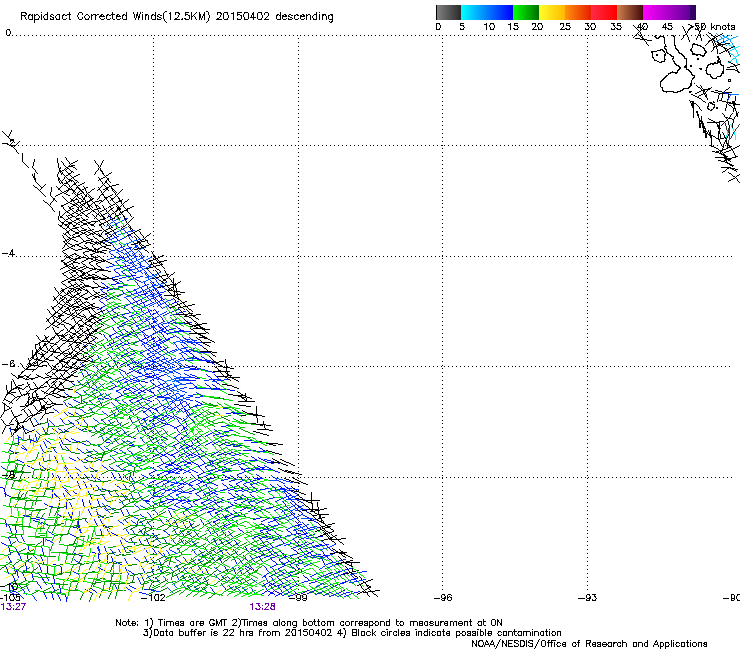740x650 pixels.
Task: Click the 'Times are GMT' note line
Action: 309,623
